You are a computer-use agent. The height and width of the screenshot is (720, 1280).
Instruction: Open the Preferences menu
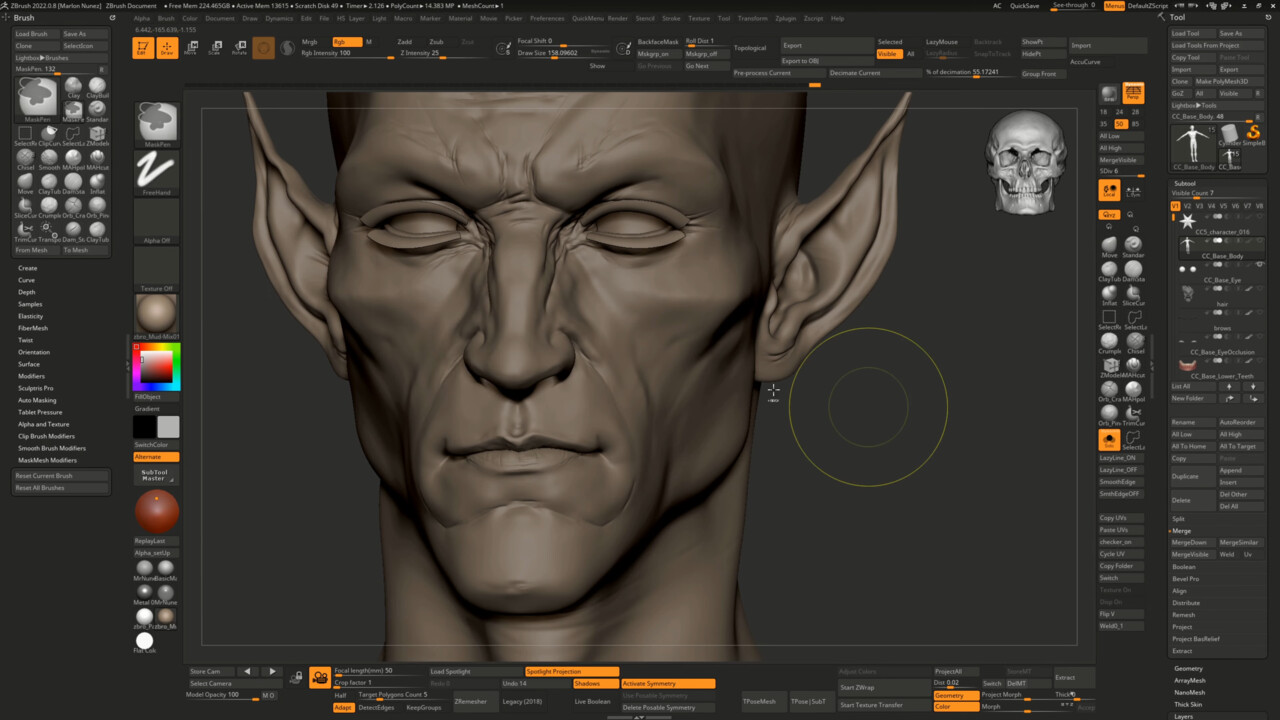tap(547, 18)
